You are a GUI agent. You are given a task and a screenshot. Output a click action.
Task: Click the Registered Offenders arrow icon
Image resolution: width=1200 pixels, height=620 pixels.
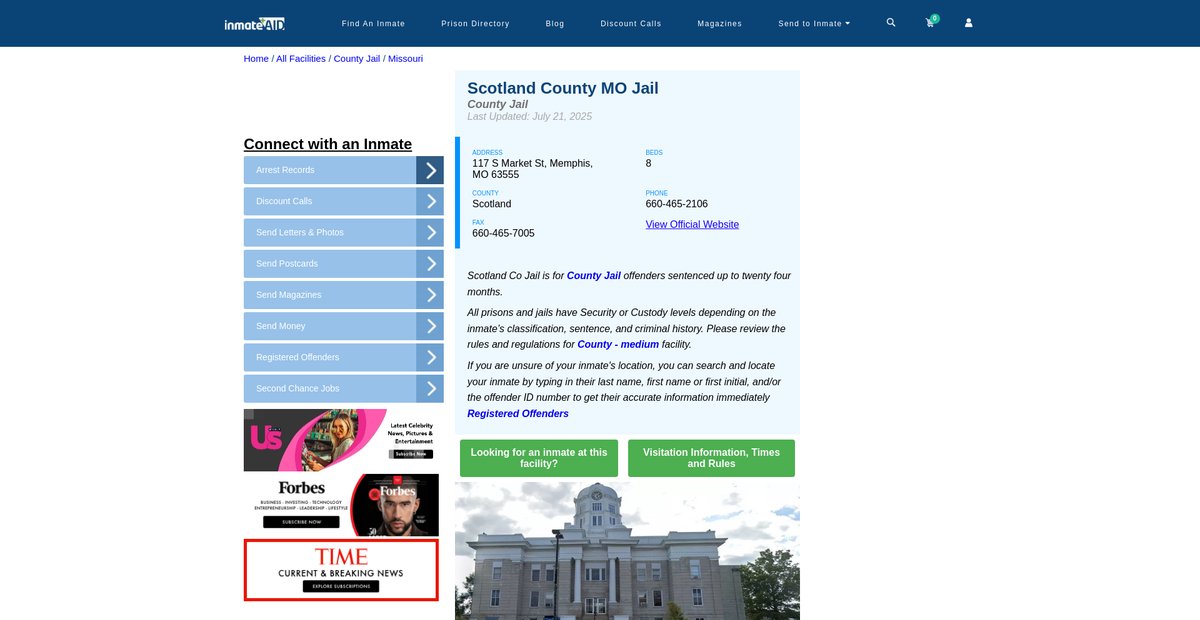point(430,357)
